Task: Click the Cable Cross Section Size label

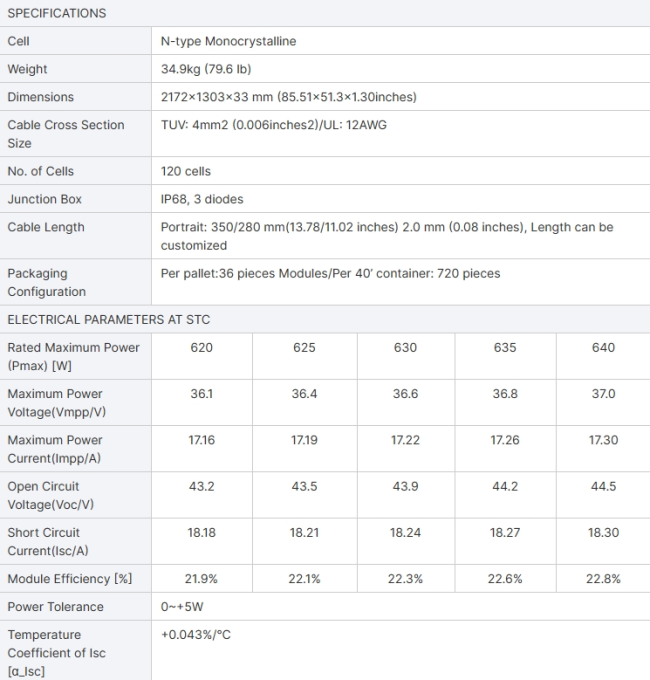Action: tap(66, 134)
